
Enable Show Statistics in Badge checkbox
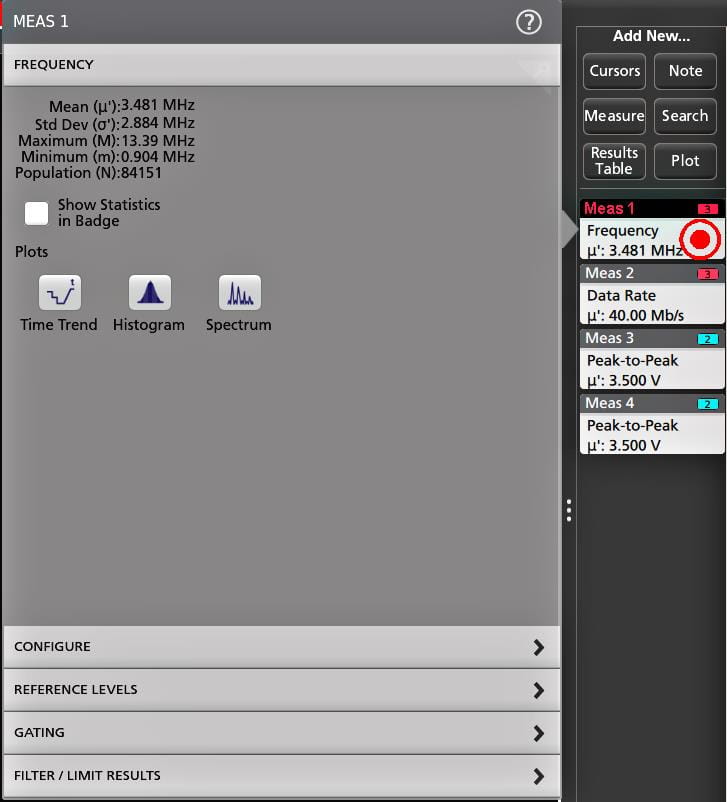coord(37,213)
